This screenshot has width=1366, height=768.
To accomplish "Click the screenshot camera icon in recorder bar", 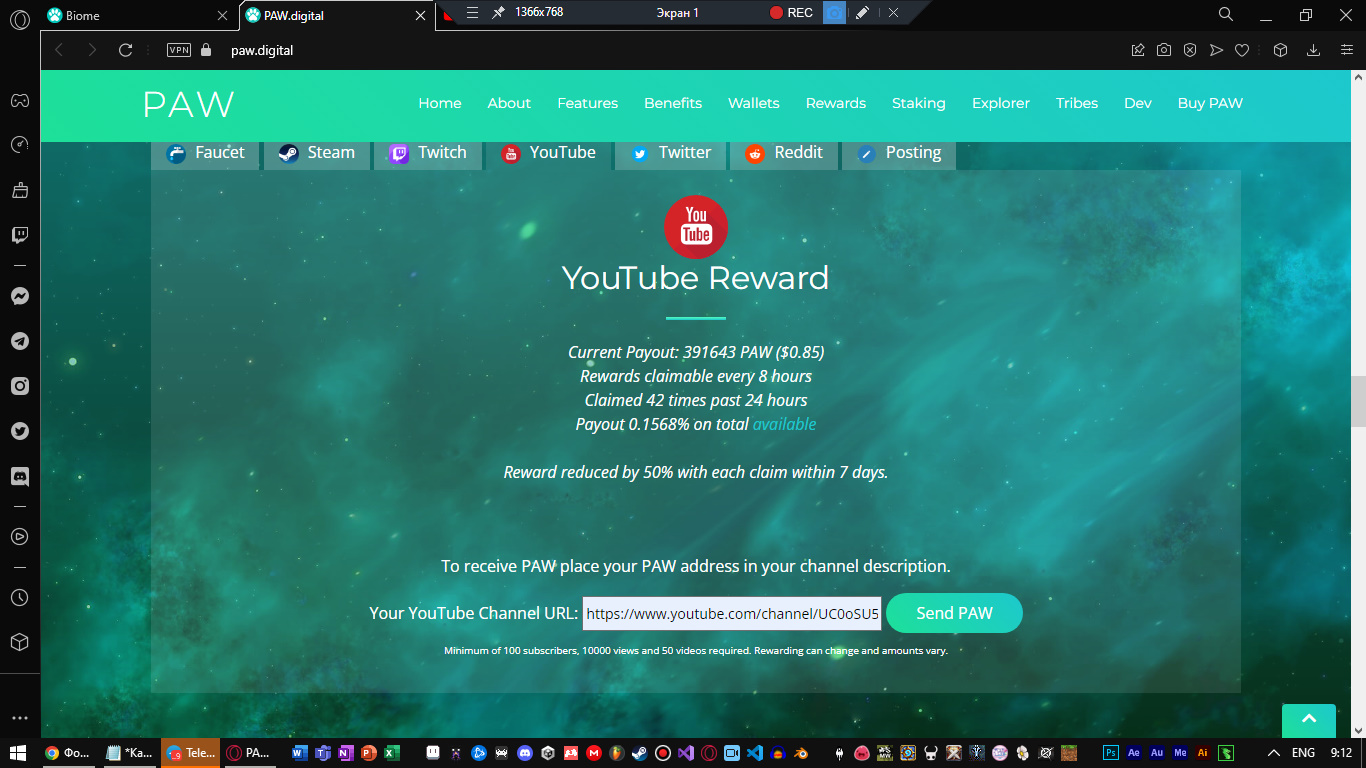I will pyautogui.click(x=834, y=13).
